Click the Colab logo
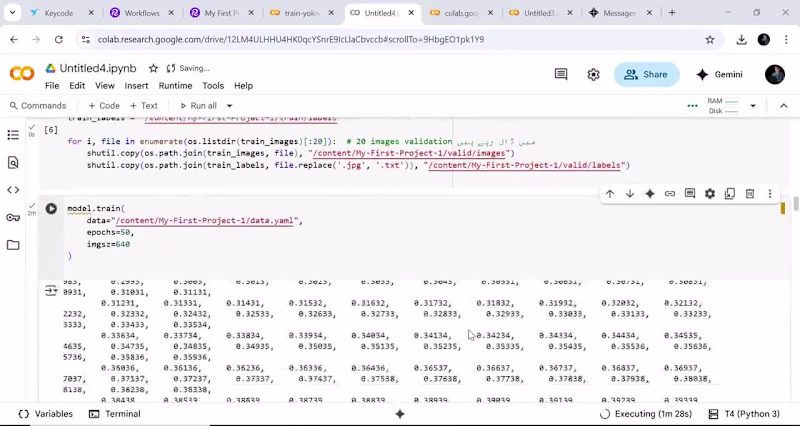This screenshot has width=800, height=426. point(22,74)
